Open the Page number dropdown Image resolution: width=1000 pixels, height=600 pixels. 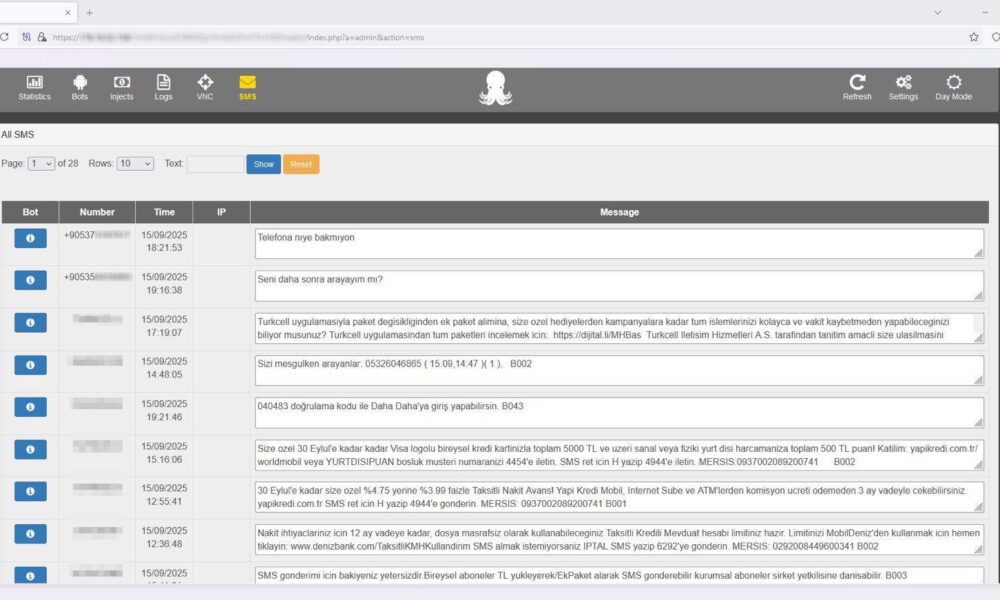point(42,164)
